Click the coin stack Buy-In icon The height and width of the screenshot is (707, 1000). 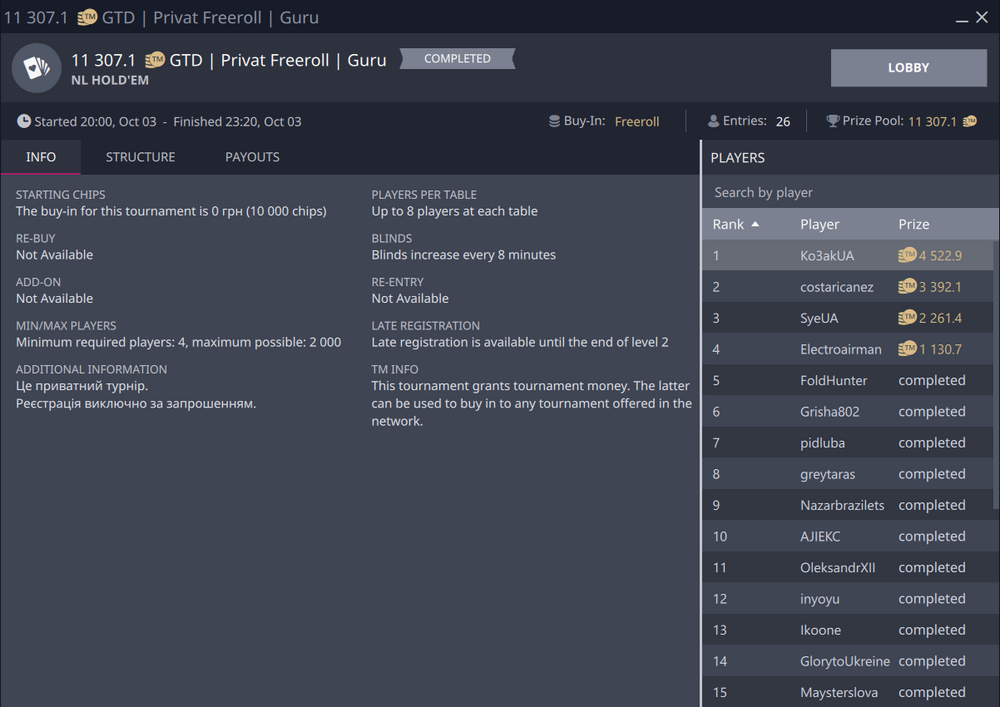554,121
